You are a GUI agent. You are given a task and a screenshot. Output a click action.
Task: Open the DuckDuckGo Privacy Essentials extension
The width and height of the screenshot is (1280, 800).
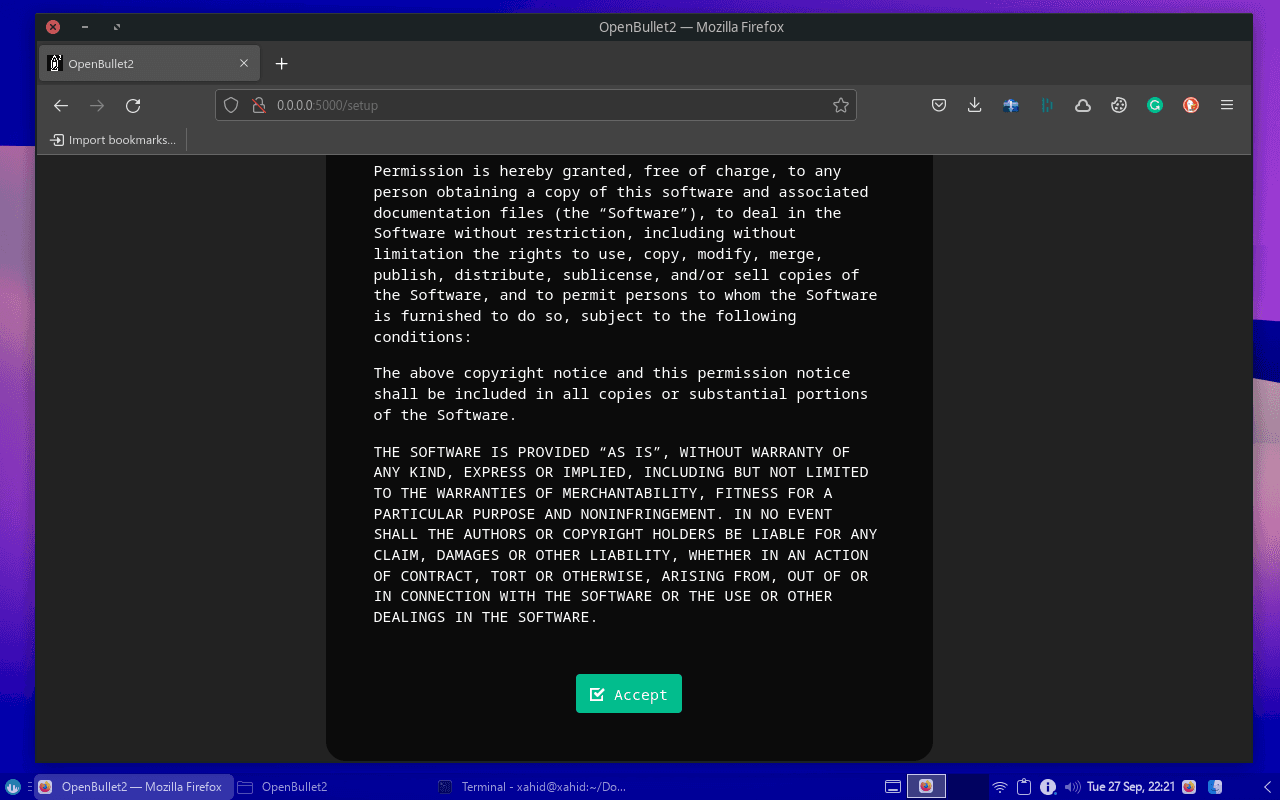pyautogui.click(x=1190, y=105)
